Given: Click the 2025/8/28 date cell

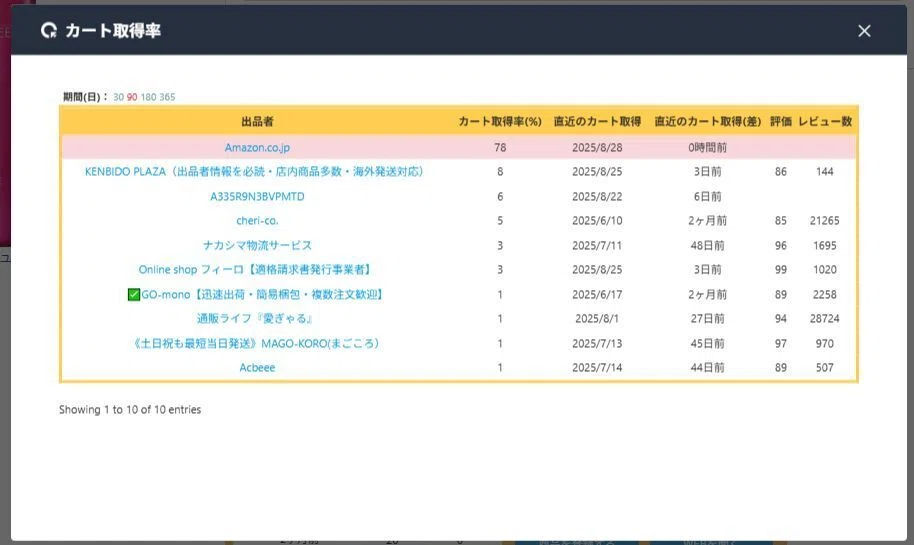Looking at the screenshot, I should coord(597,147).
